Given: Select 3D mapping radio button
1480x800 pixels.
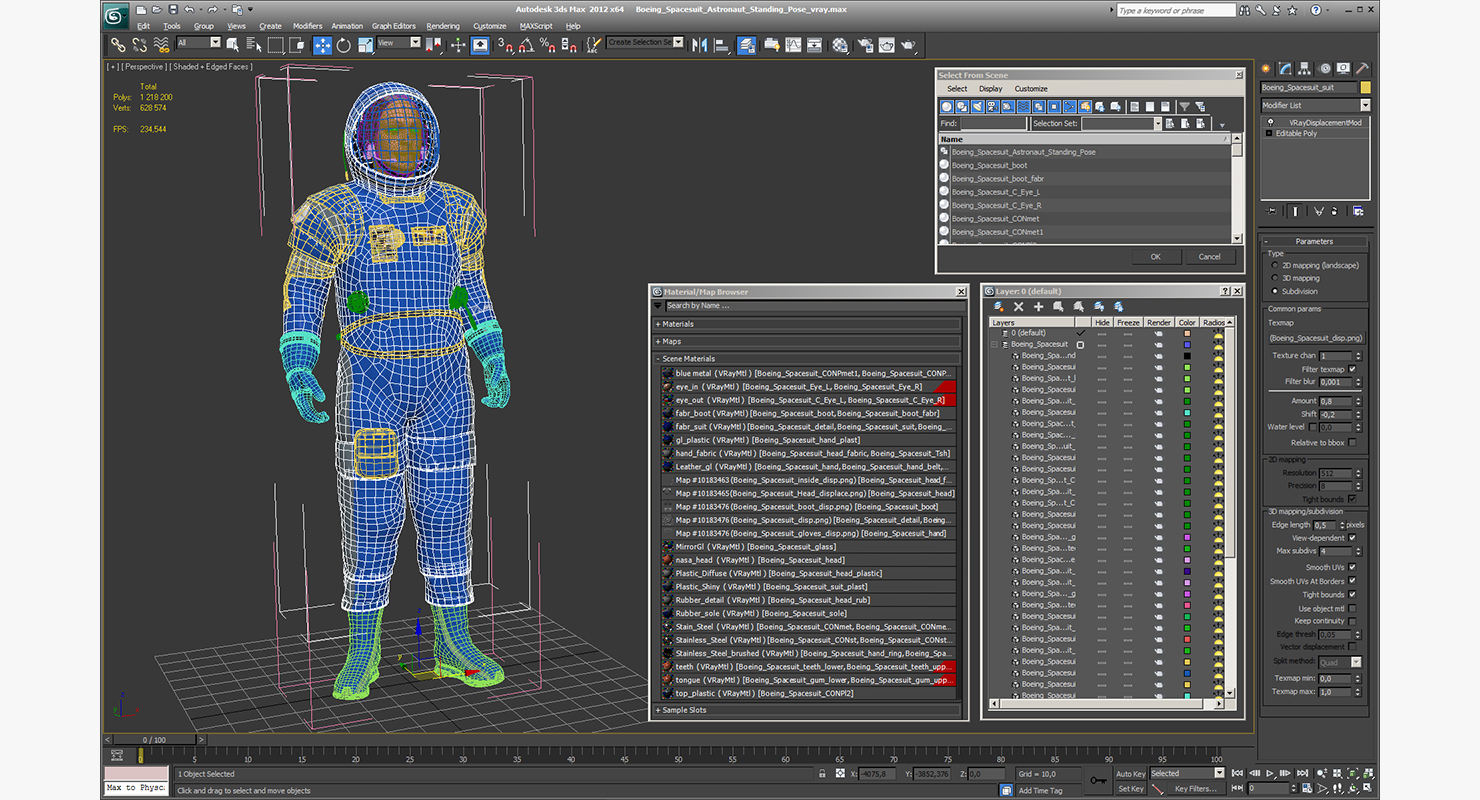Looking at the screenshot, I should click(1274, 278).
